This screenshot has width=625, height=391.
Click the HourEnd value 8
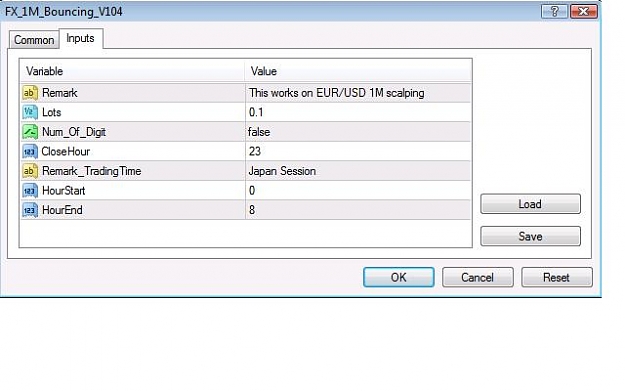pos(252,210)
